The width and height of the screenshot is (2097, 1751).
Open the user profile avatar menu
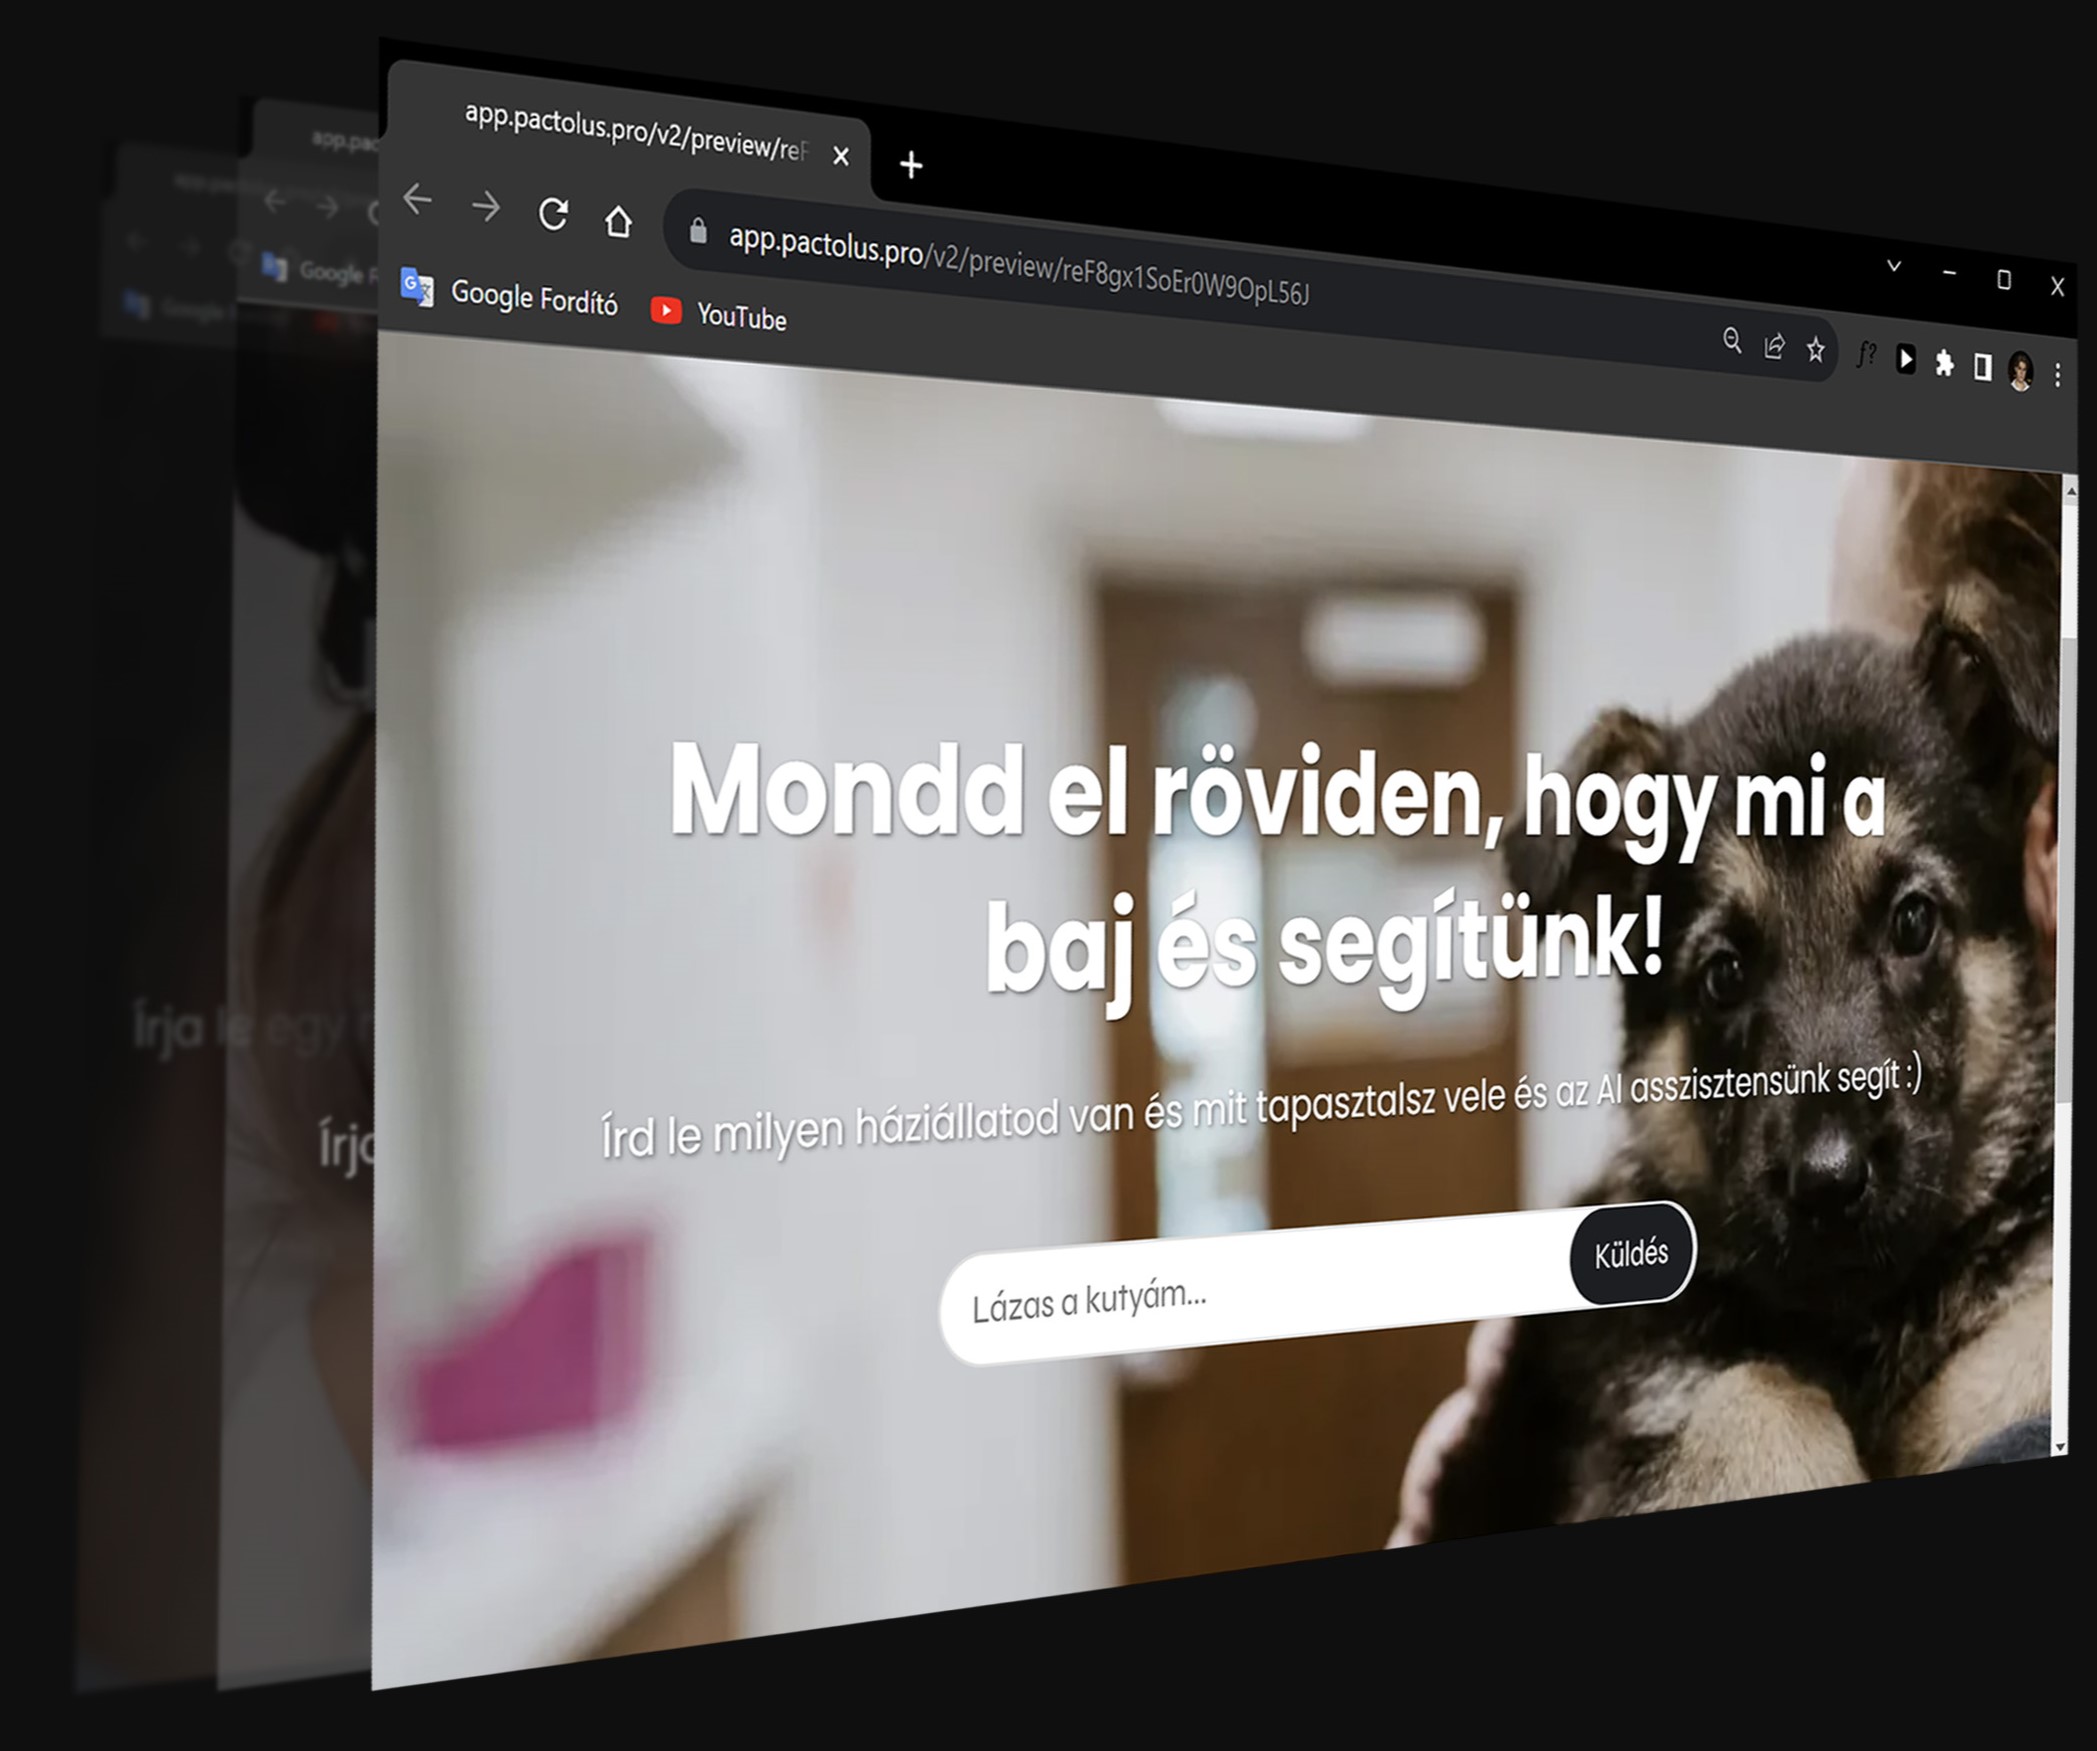click(x=2020, y=371)
